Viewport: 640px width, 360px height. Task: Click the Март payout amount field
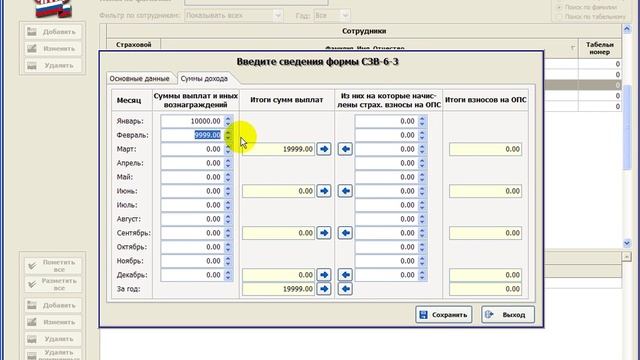click(x=192, y=149)
